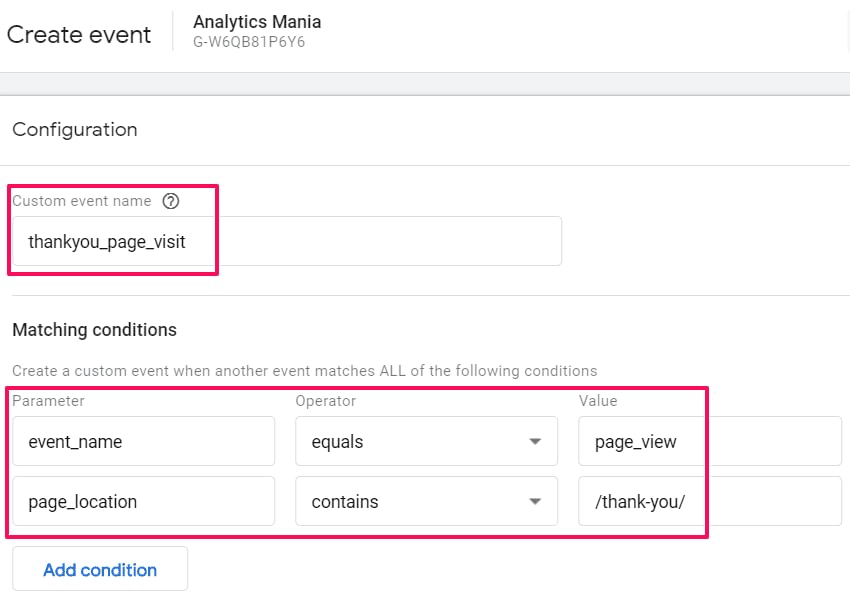The width and height of the screenshot is (850, 604).
Task: Click the Value column label
Action: point(598,401)
